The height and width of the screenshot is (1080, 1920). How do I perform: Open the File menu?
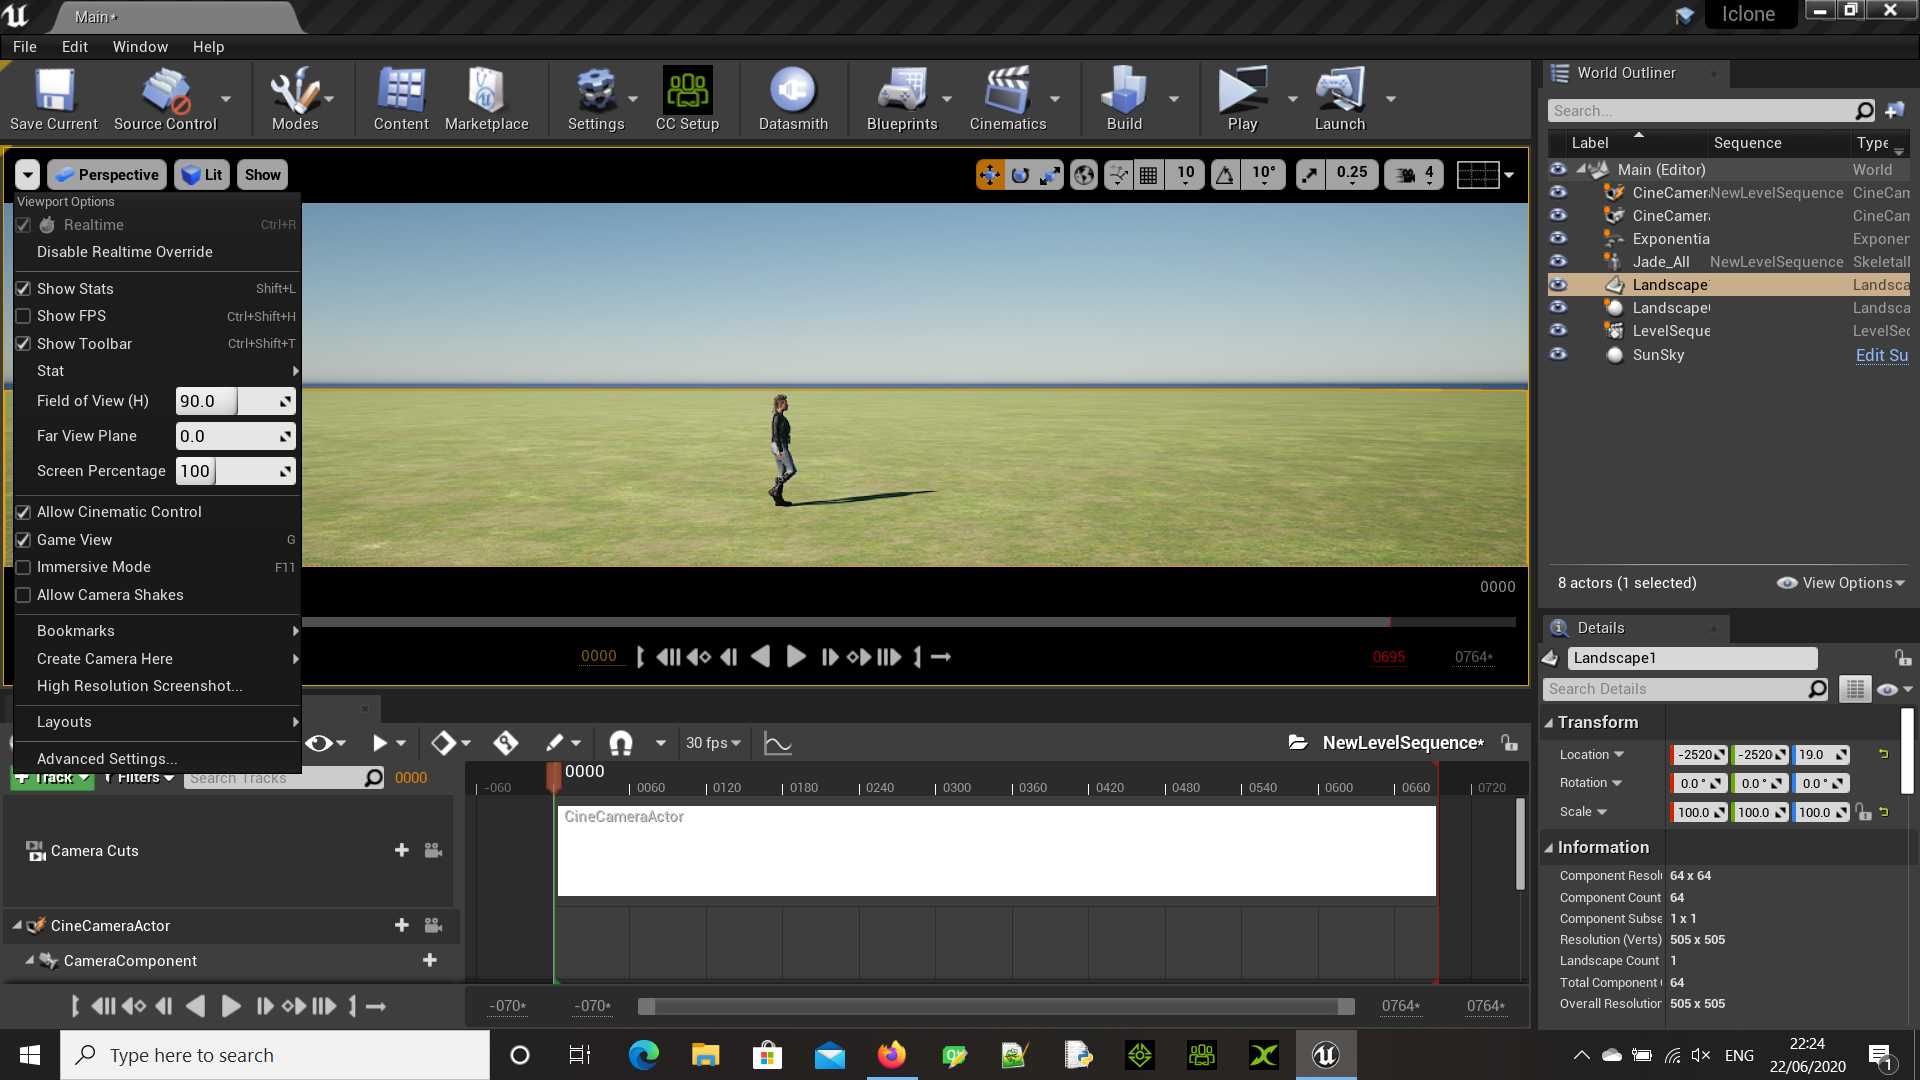coord(25,47)
